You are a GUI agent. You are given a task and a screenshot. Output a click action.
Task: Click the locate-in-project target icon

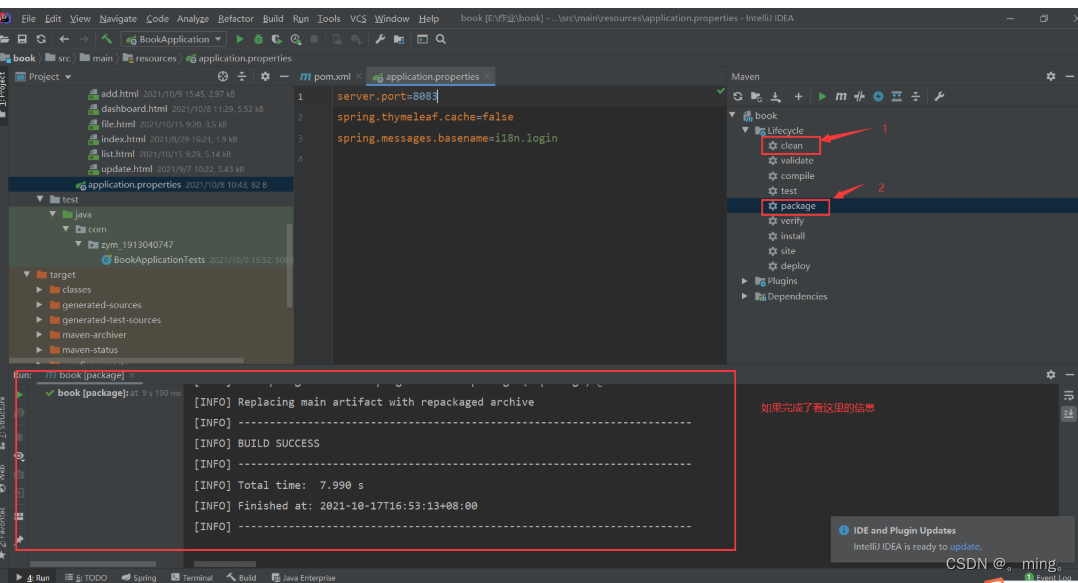(x=223, y=76)
